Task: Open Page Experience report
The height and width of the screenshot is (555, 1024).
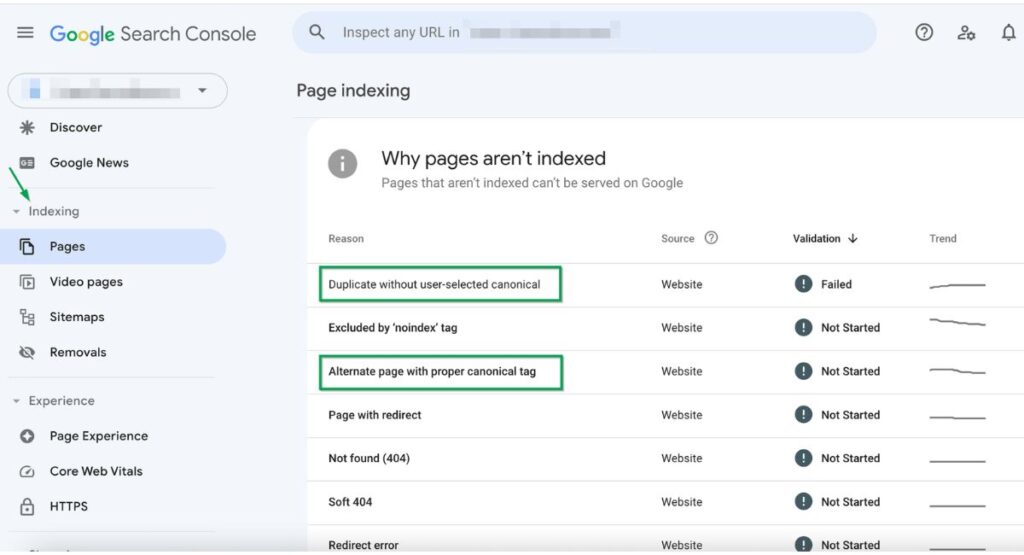Action: click(x=99, y=436)
